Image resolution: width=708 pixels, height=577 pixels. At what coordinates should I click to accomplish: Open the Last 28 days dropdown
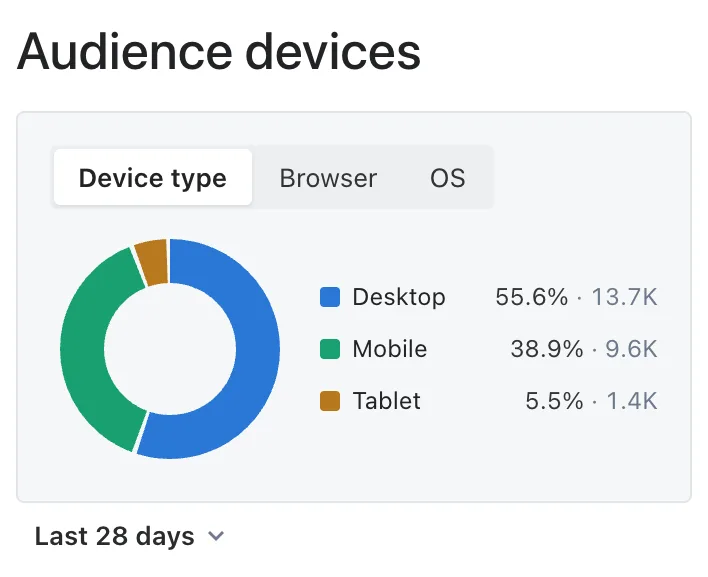(x=130, y=536)
